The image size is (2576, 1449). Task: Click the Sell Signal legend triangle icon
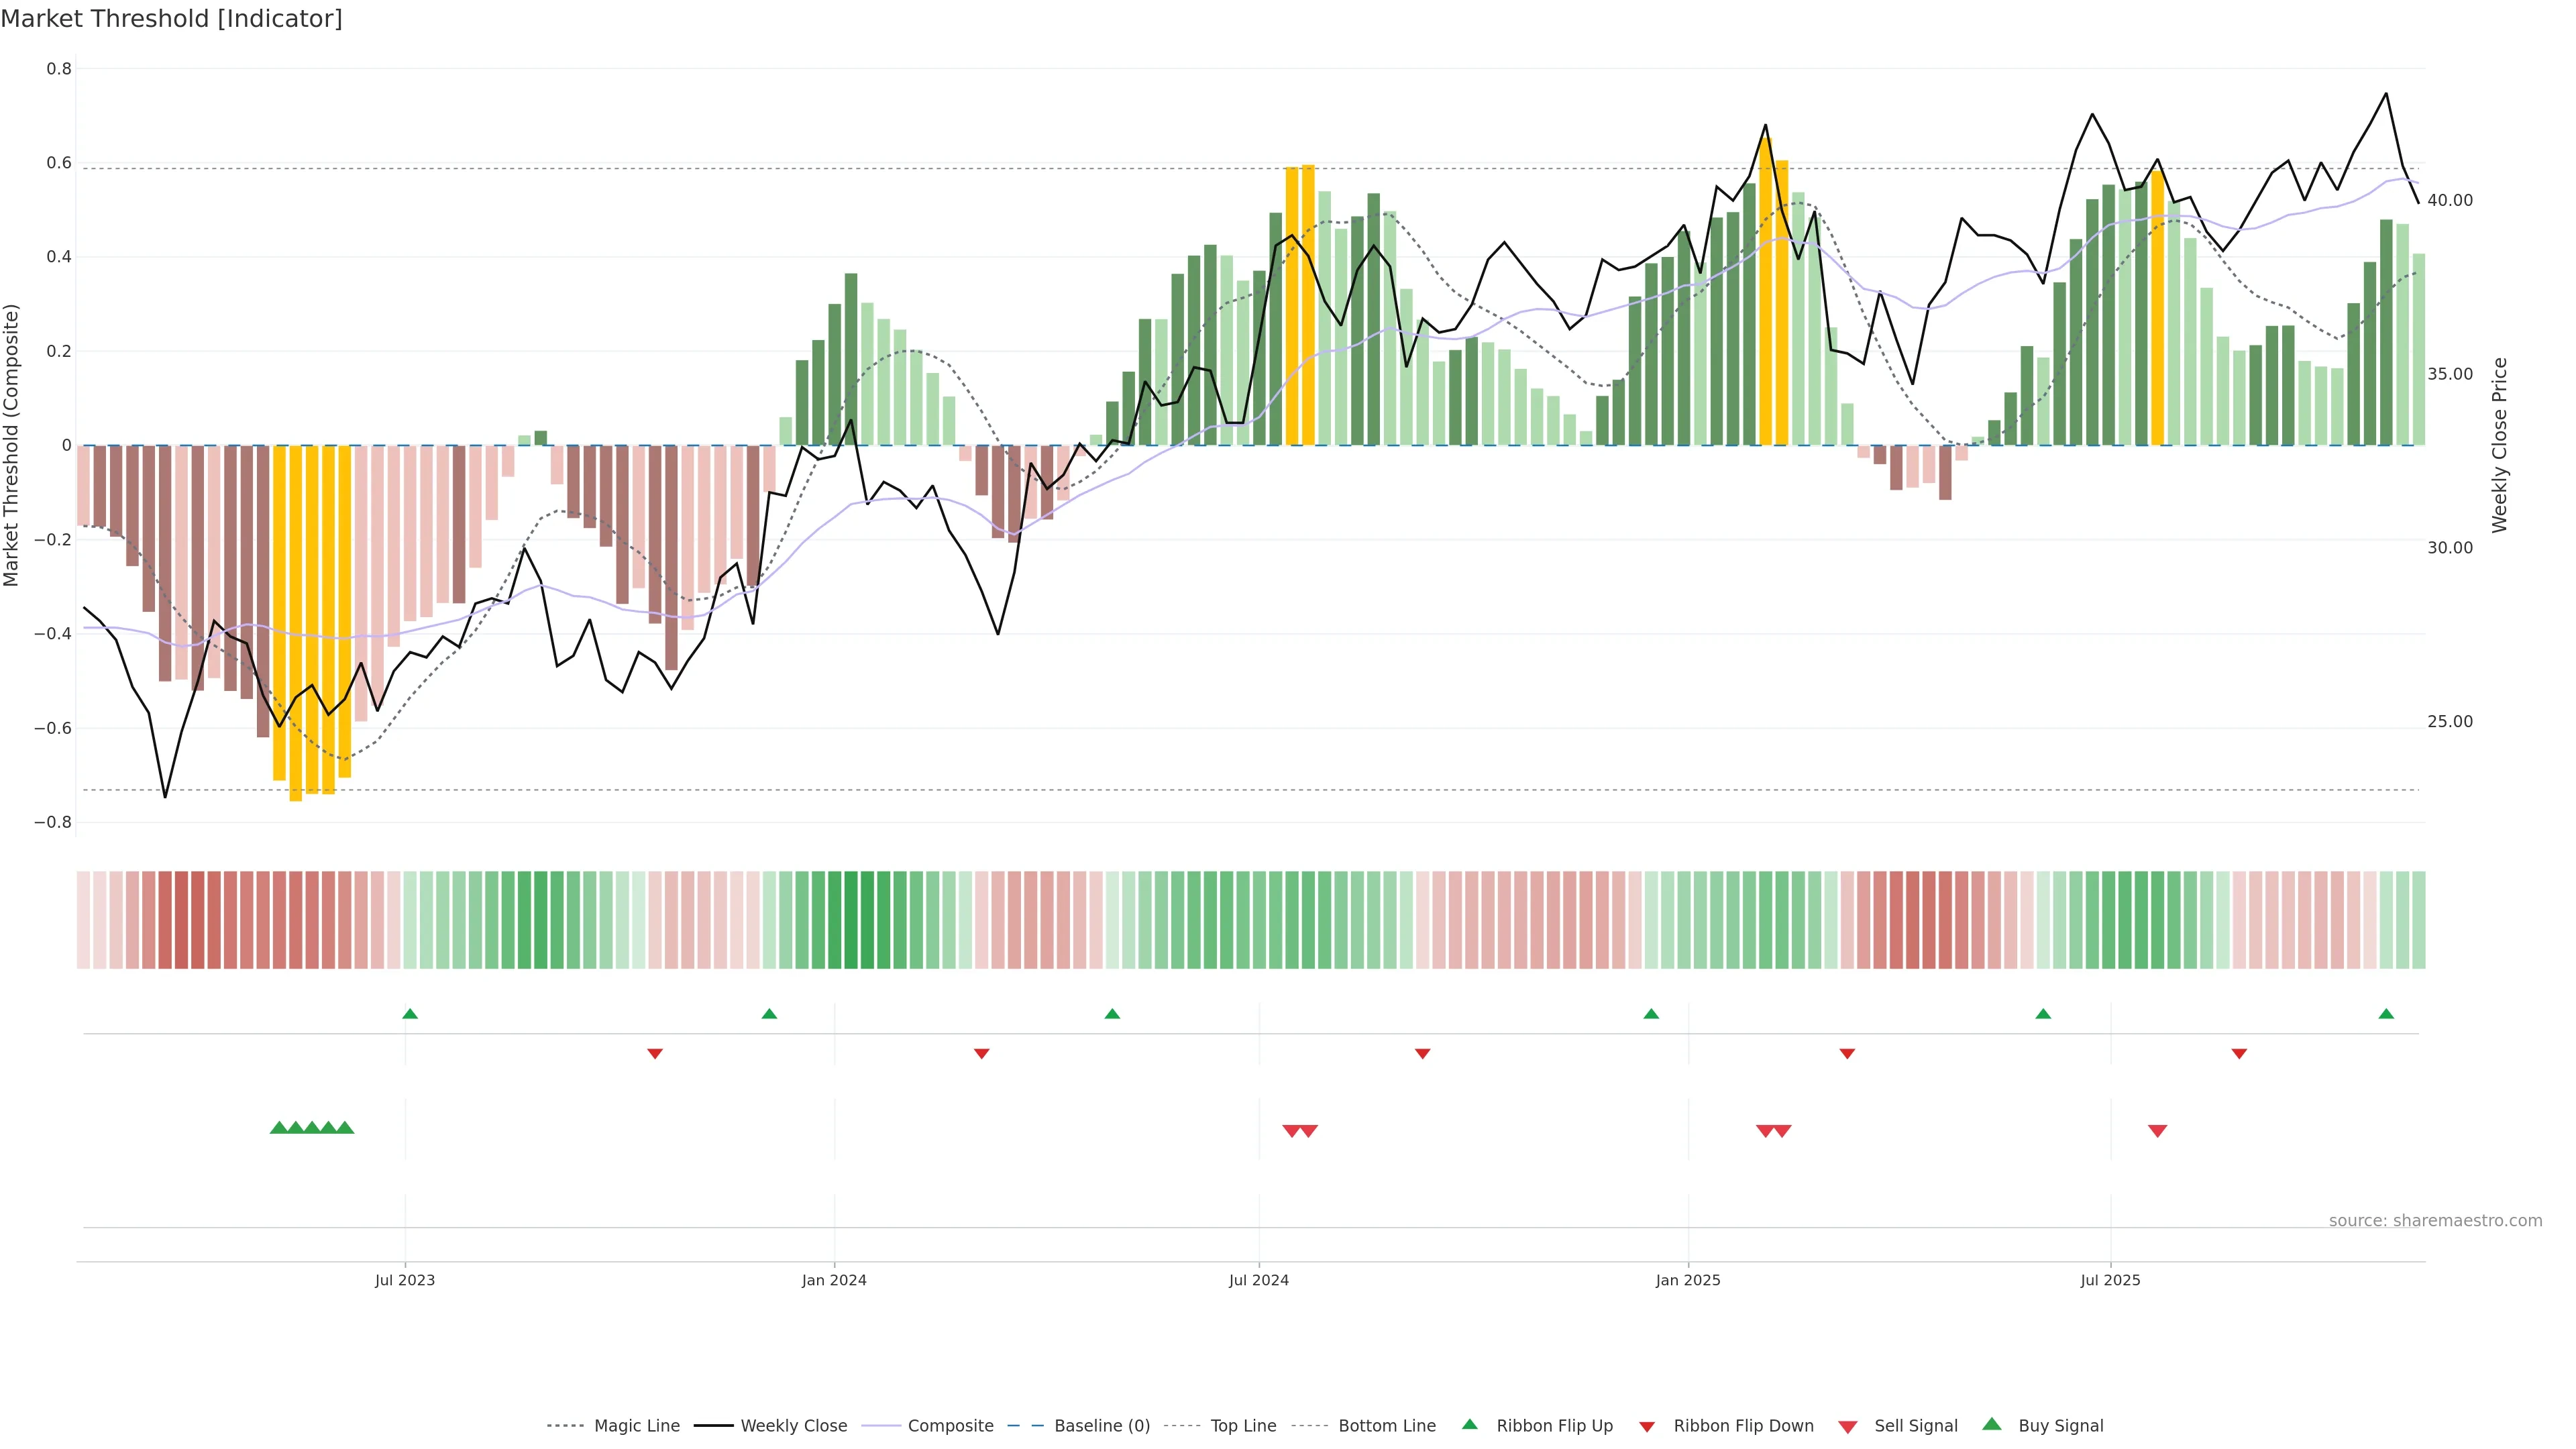pyautogui.click(x=1848, y=1427)
